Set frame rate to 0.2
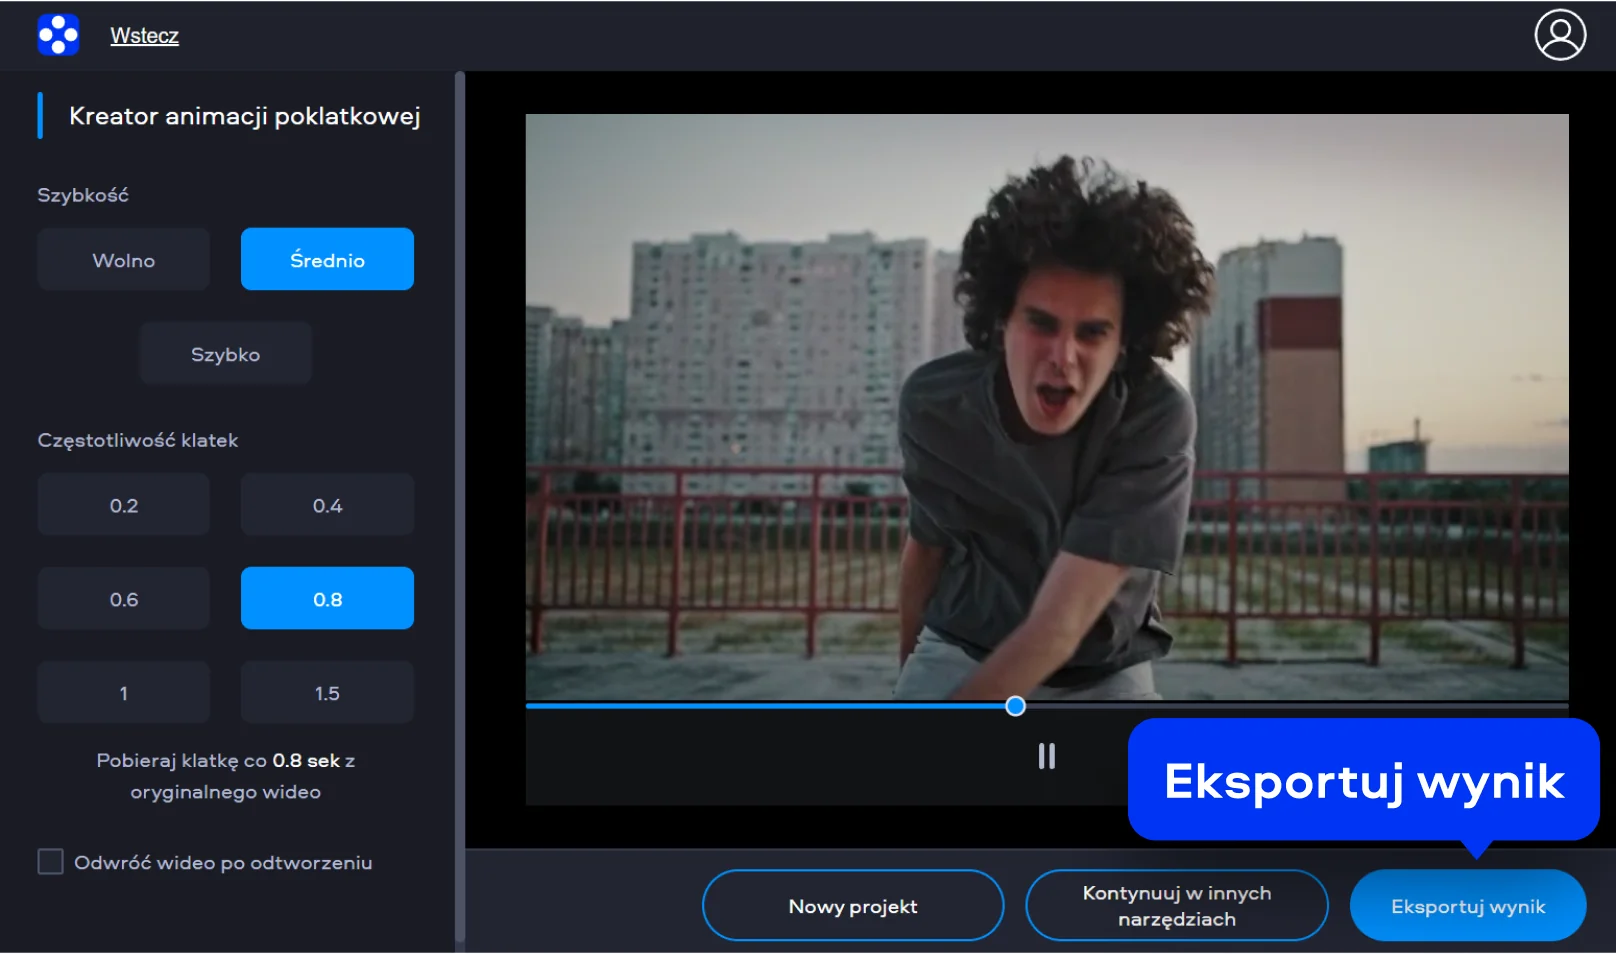The width and height of the screenshot is (1616, 954). [x=124, y=505]
